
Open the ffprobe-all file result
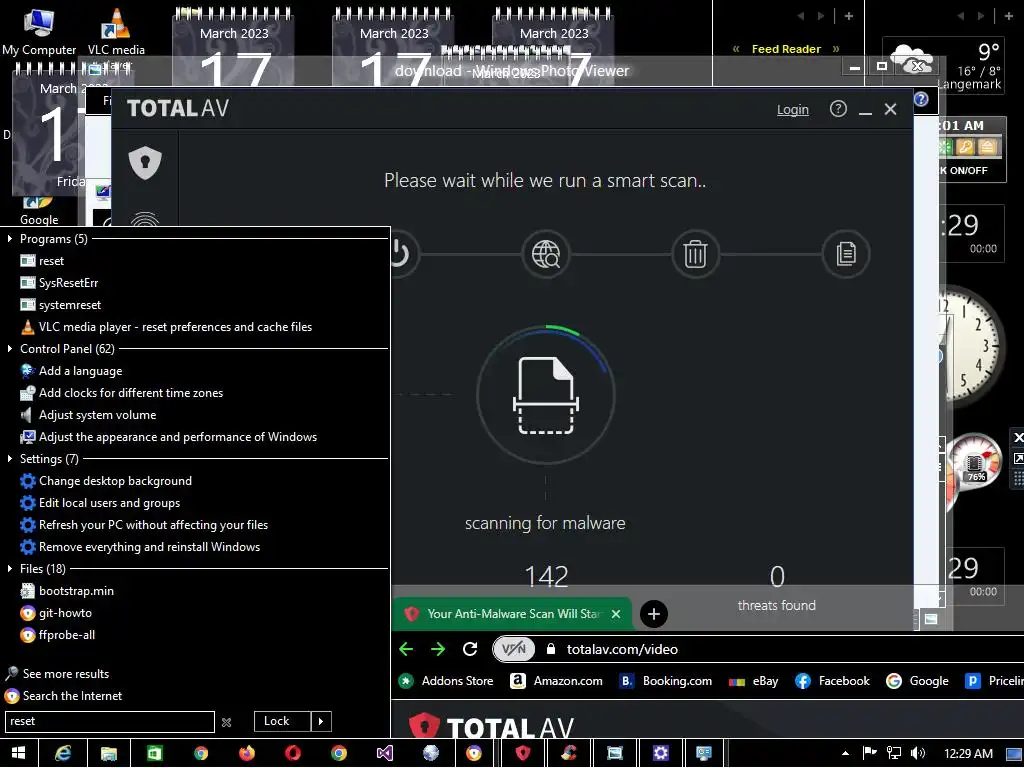pos(57,635)
